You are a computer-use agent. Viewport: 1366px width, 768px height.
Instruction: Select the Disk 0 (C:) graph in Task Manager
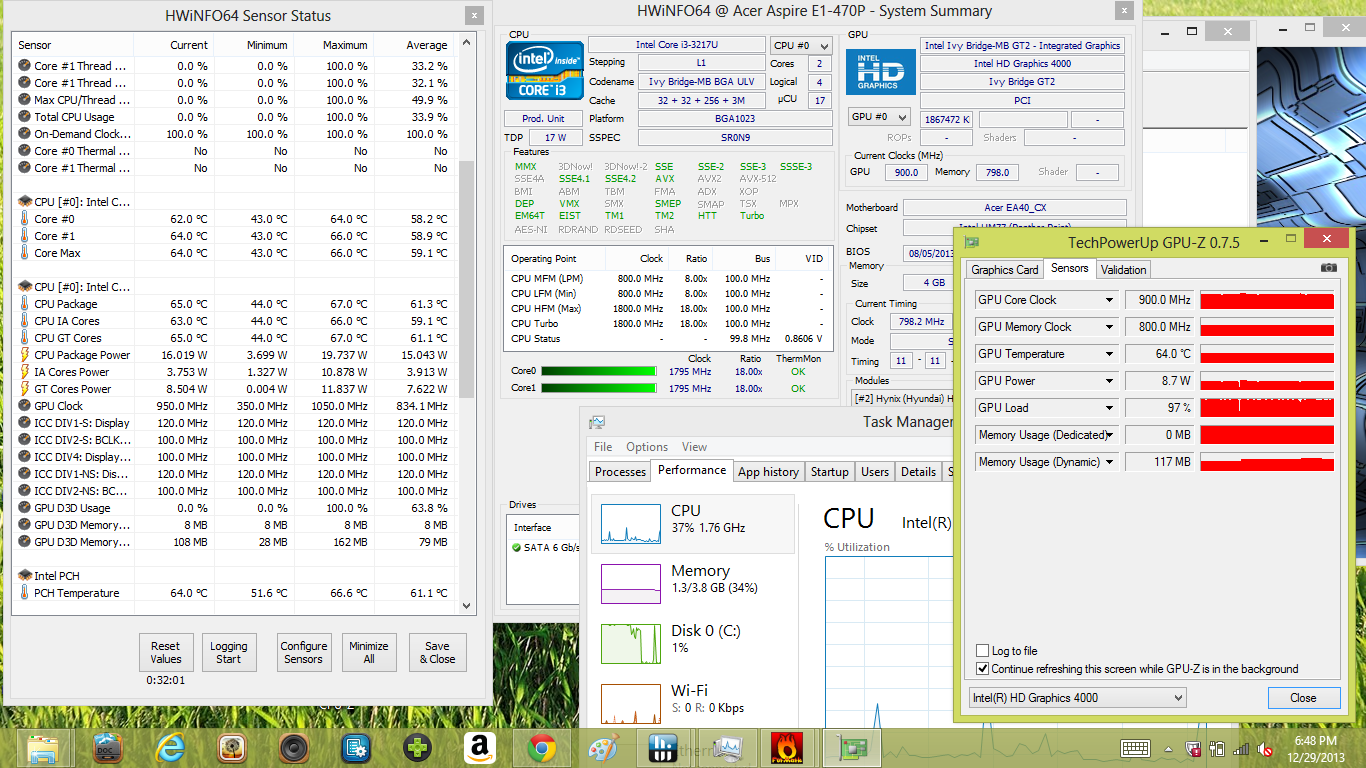click(630, 644)
